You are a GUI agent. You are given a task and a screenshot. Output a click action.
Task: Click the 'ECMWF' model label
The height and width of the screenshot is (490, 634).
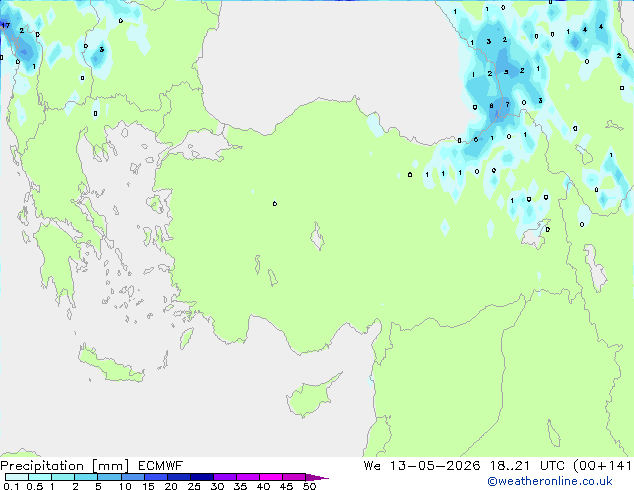(x=161, y=466)
